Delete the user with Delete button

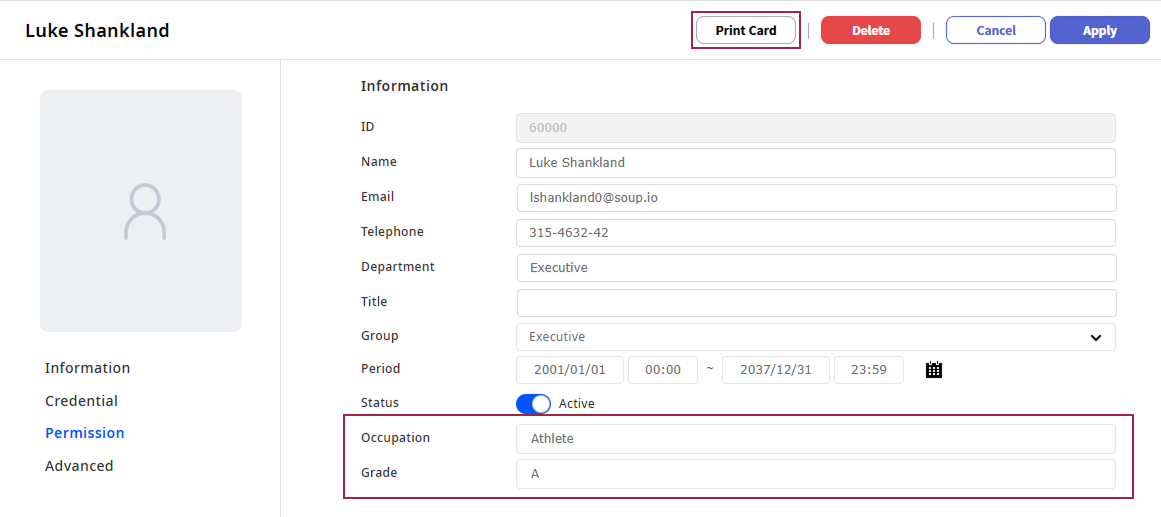[x=870, y=30]
